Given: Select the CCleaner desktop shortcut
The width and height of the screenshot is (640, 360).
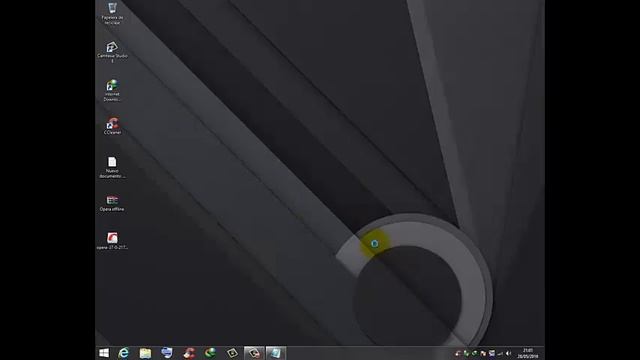Looking at the screenshot, I should (112, 126).
